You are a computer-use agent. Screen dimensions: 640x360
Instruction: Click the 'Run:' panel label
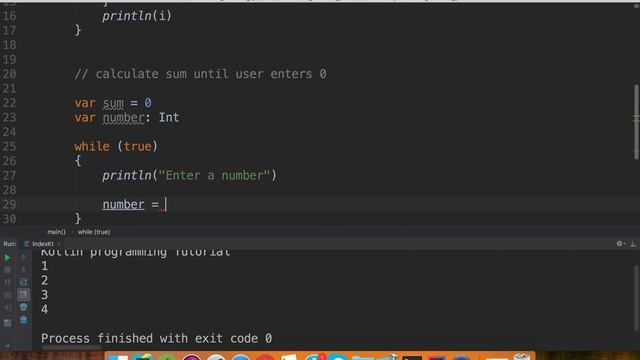[x=10, y=244]
